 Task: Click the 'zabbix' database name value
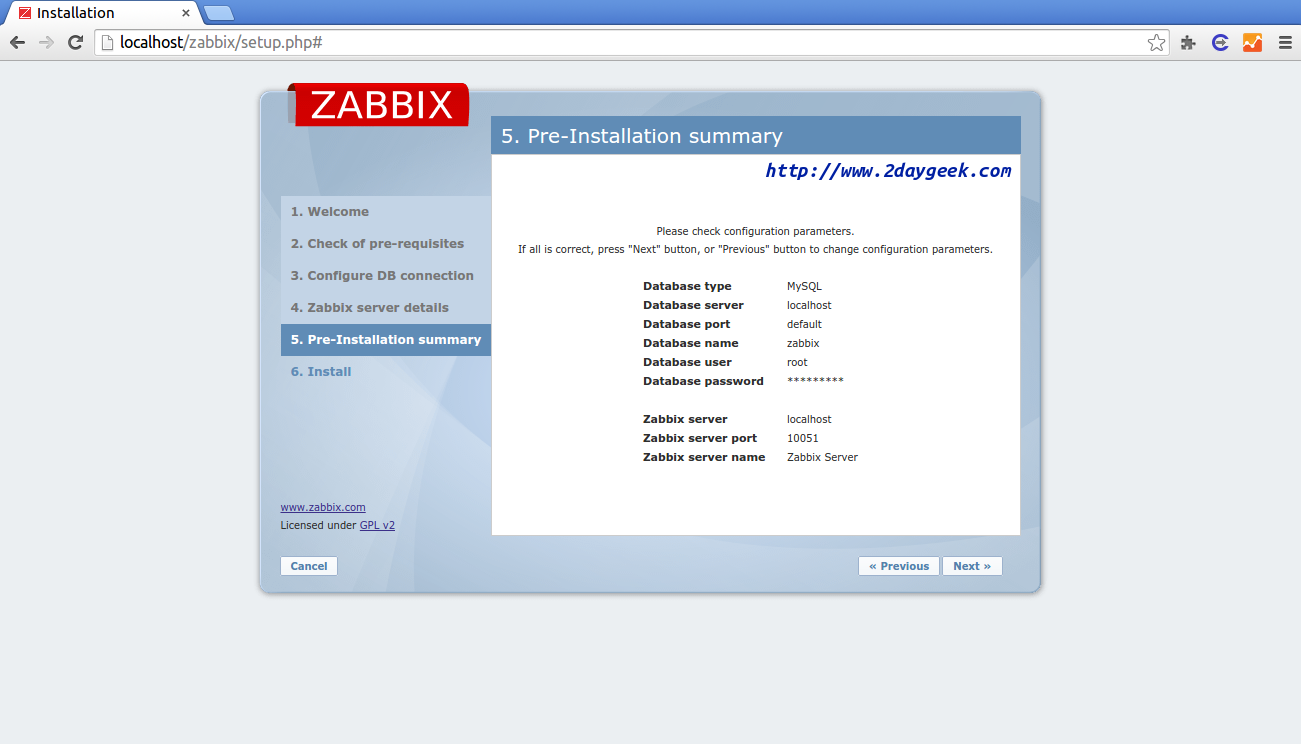(803, 343)
